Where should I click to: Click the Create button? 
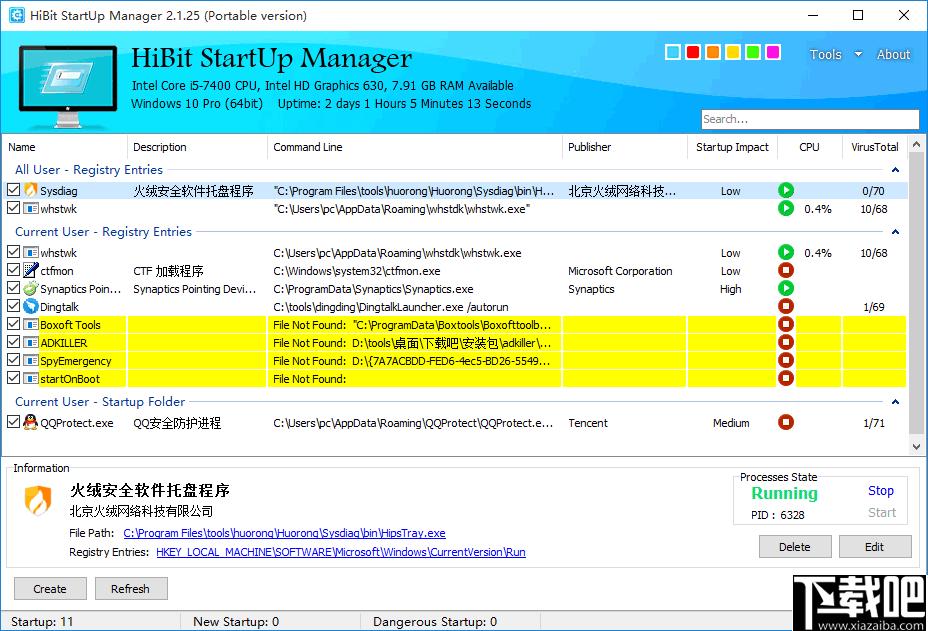pos(50,589)
